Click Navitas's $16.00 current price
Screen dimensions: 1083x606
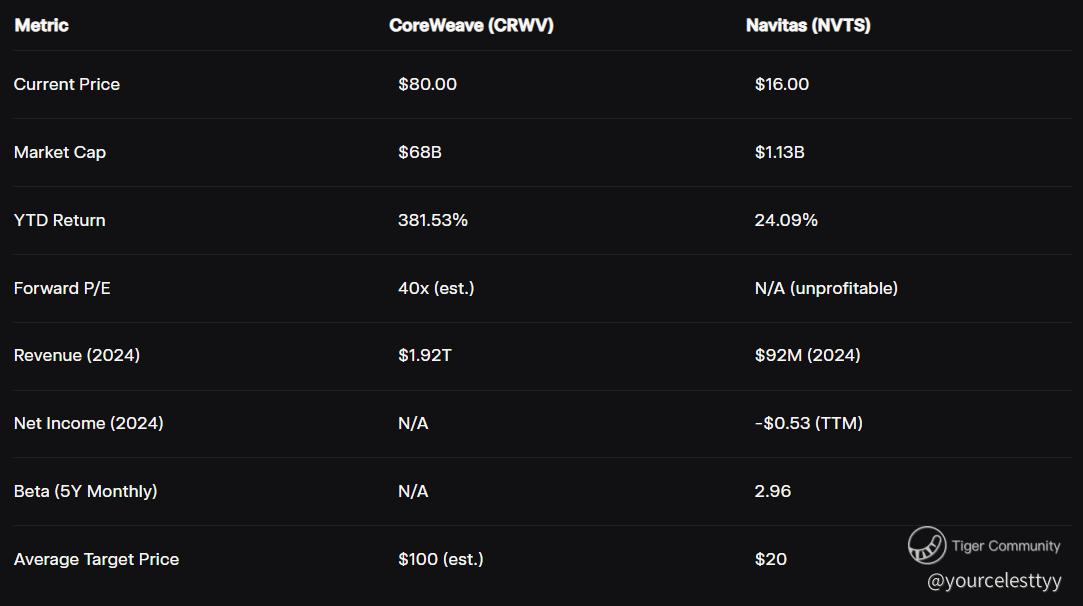point(782,84)
